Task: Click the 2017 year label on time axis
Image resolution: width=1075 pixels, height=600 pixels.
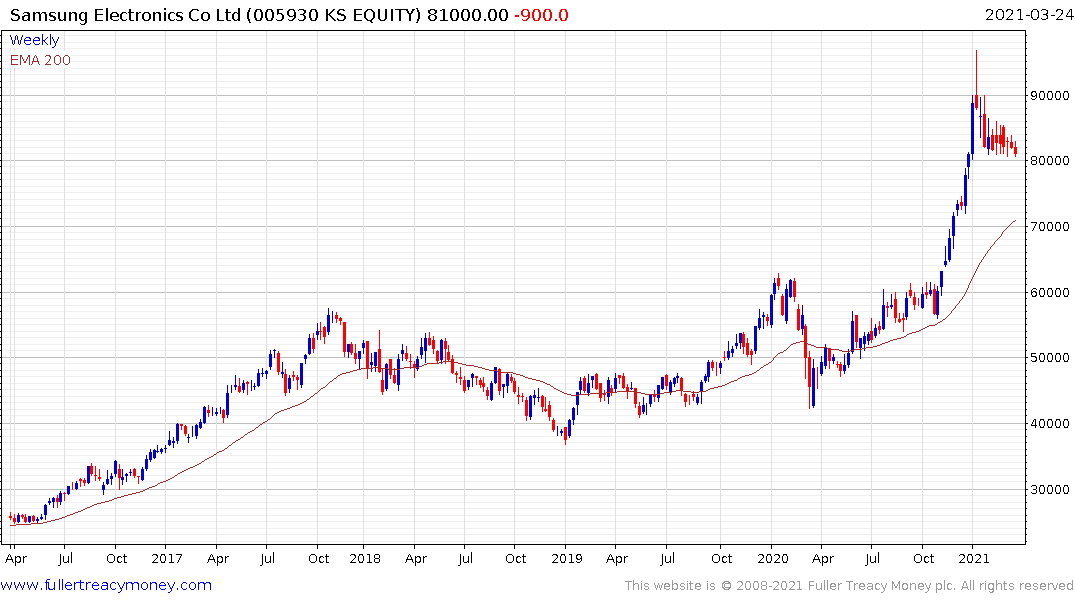Action: [167, 558]
